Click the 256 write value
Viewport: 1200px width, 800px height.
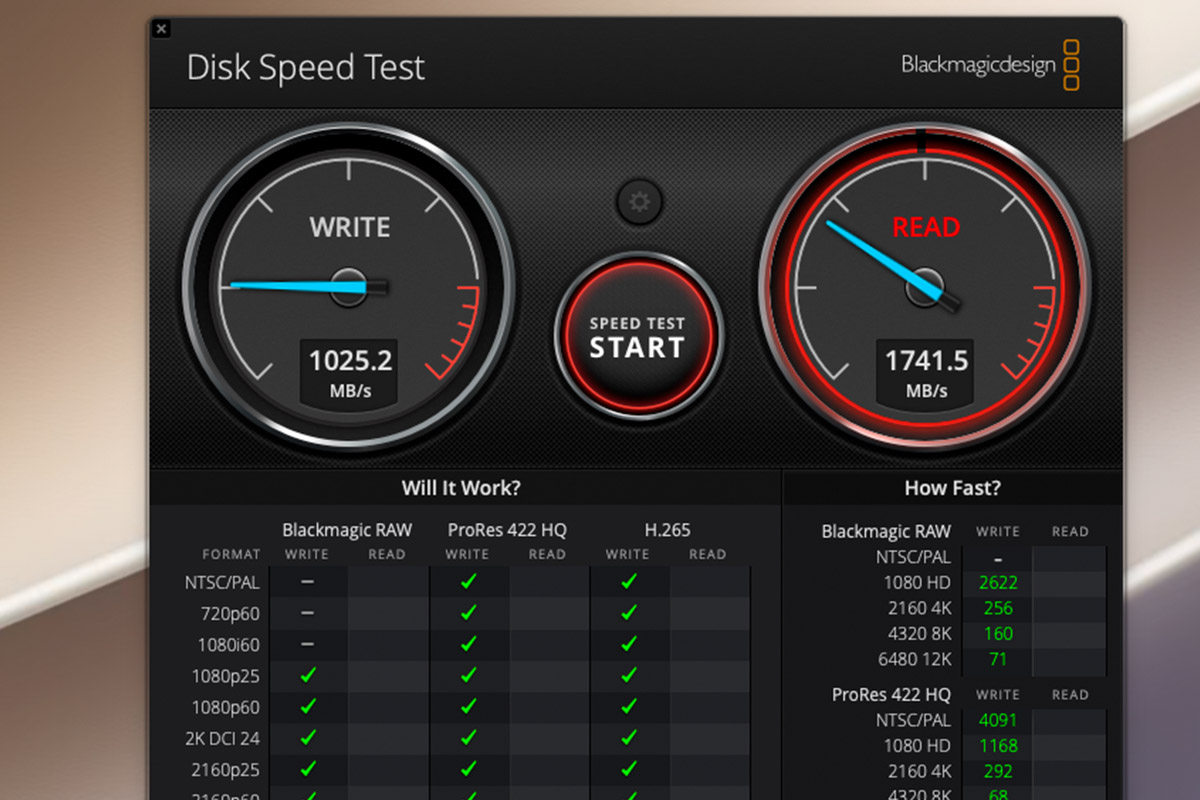(x=998, y=608)
